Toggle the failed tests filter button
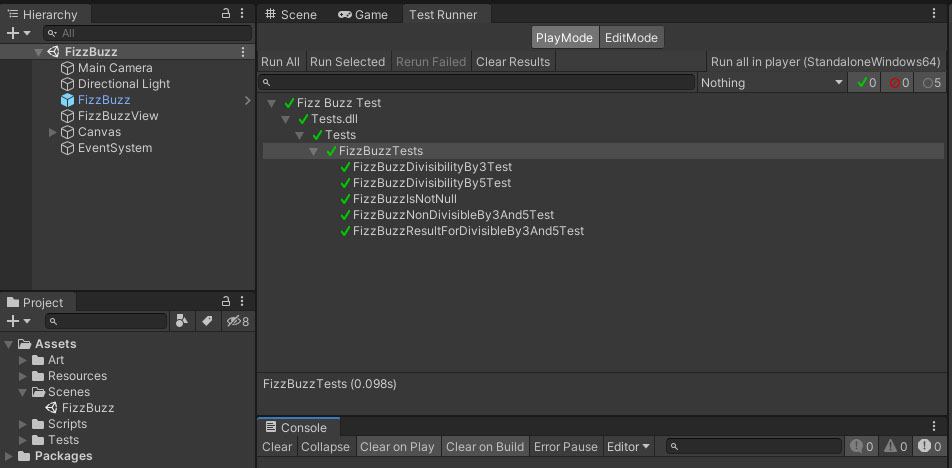 (x=899, y=83)
